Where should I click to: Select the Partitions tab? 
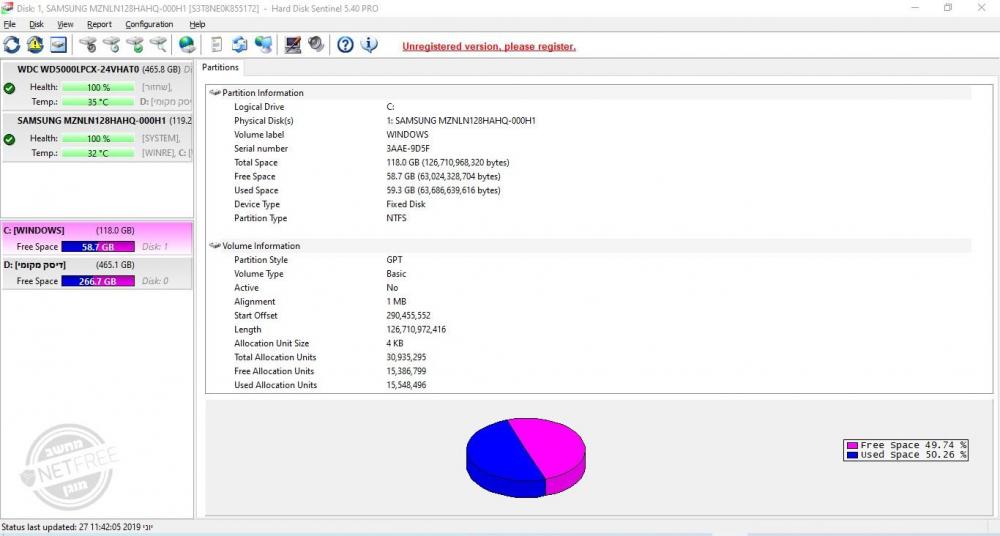click(x=220, y=67)
